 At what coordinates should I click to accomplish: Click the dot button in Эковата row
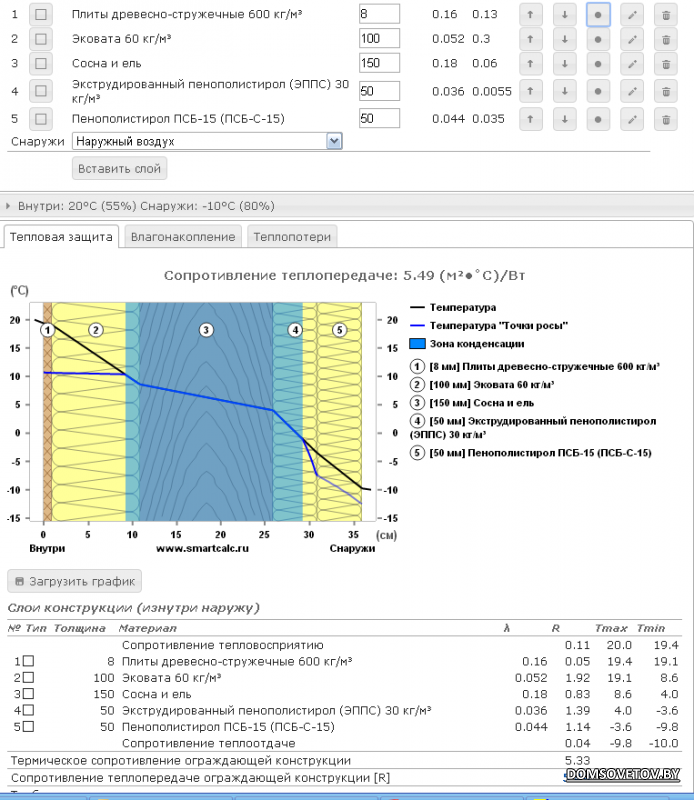[598, 39]
